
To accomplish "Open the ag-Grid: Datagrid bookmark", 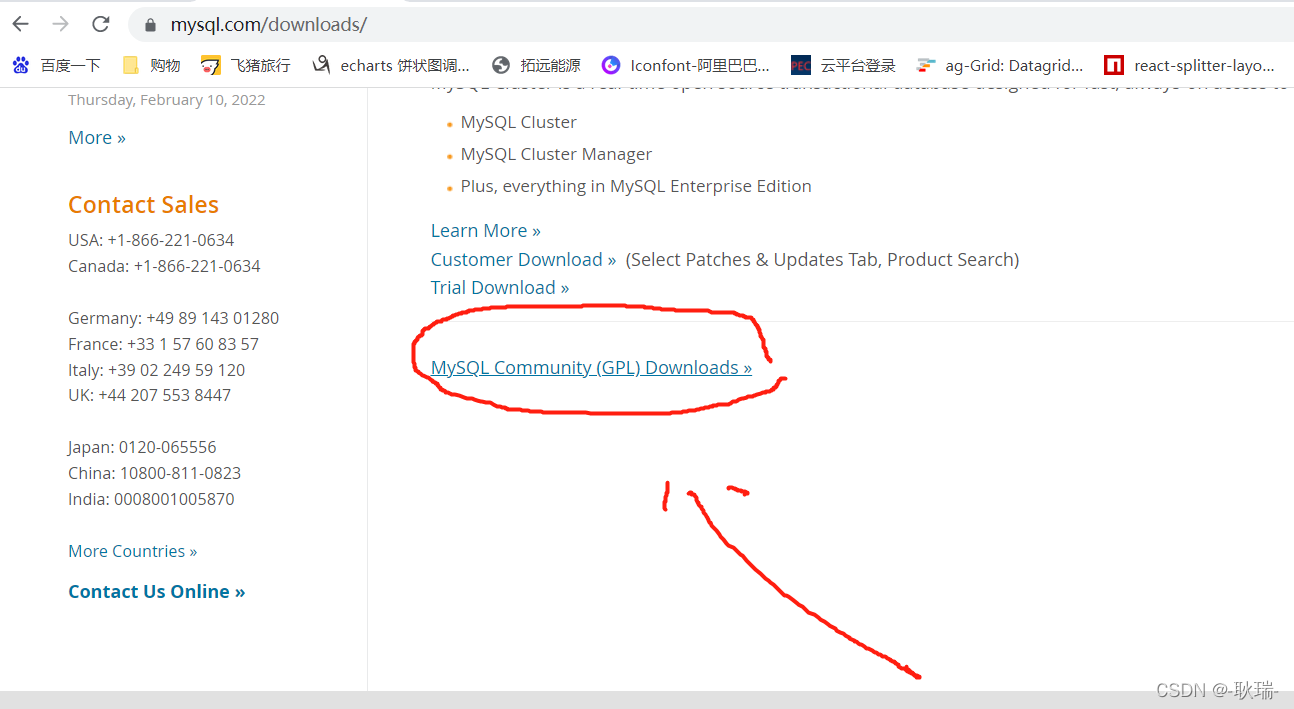I will [998, 64].
